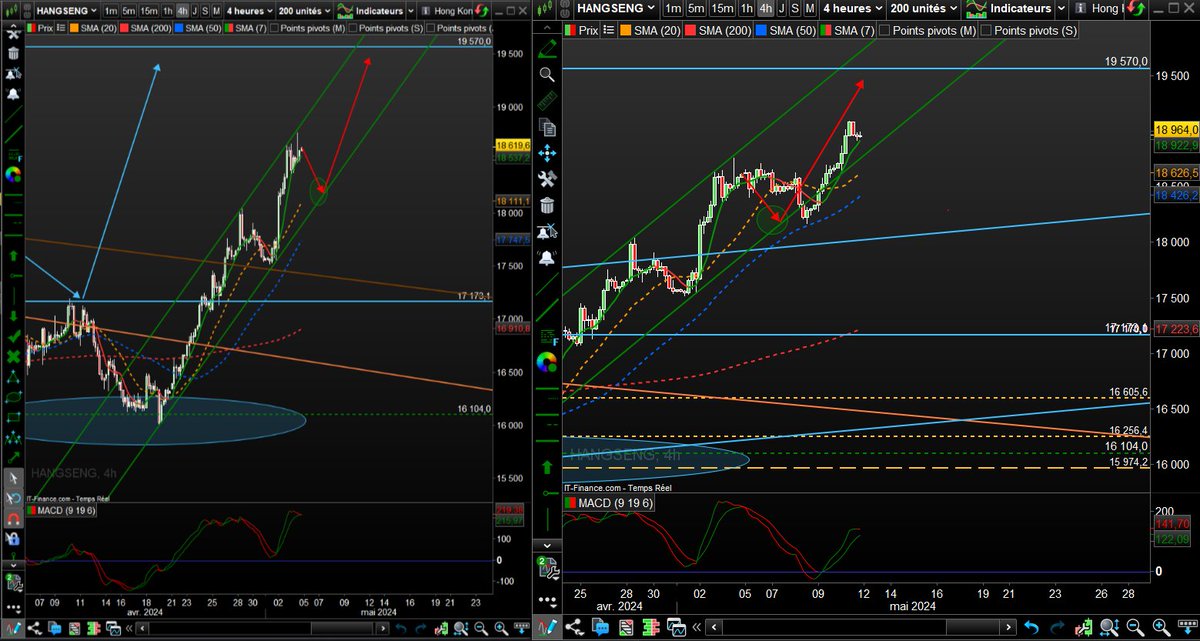Viewport: 1200px width, 641px height.
Task: Open the color wheel icon in left chart sidebar
Action: pyautogui.click(x=12, y=173)
